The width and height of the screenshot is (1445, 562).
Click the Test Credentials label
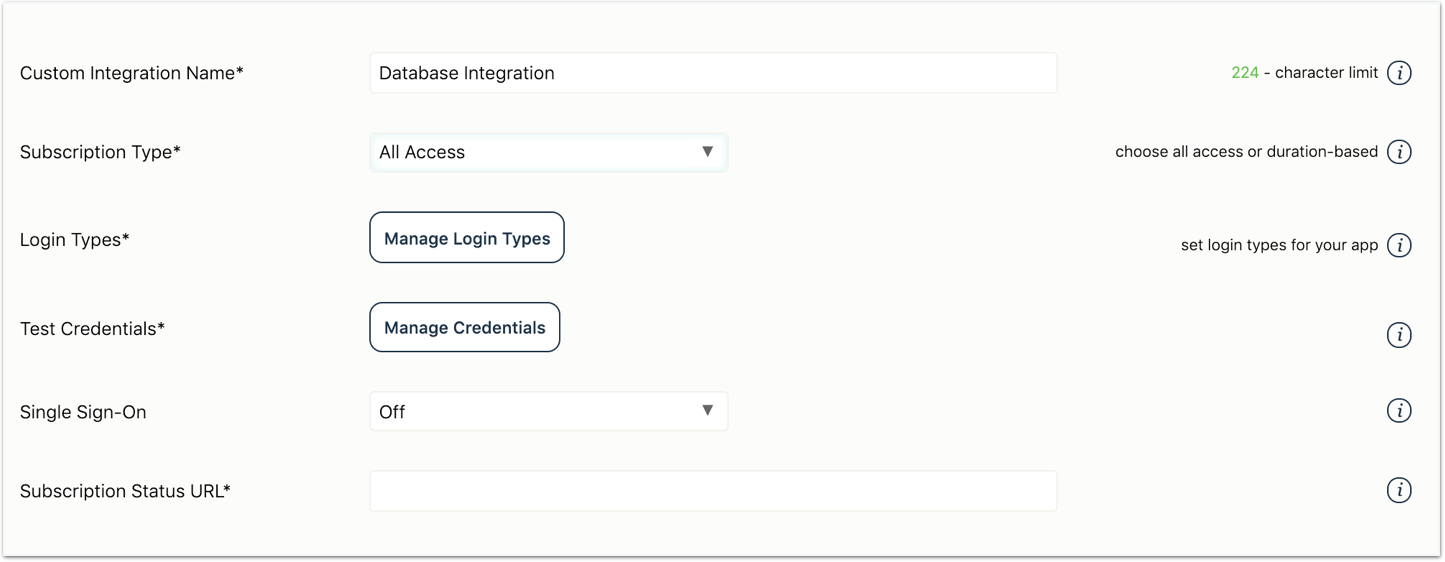[92, 328]
